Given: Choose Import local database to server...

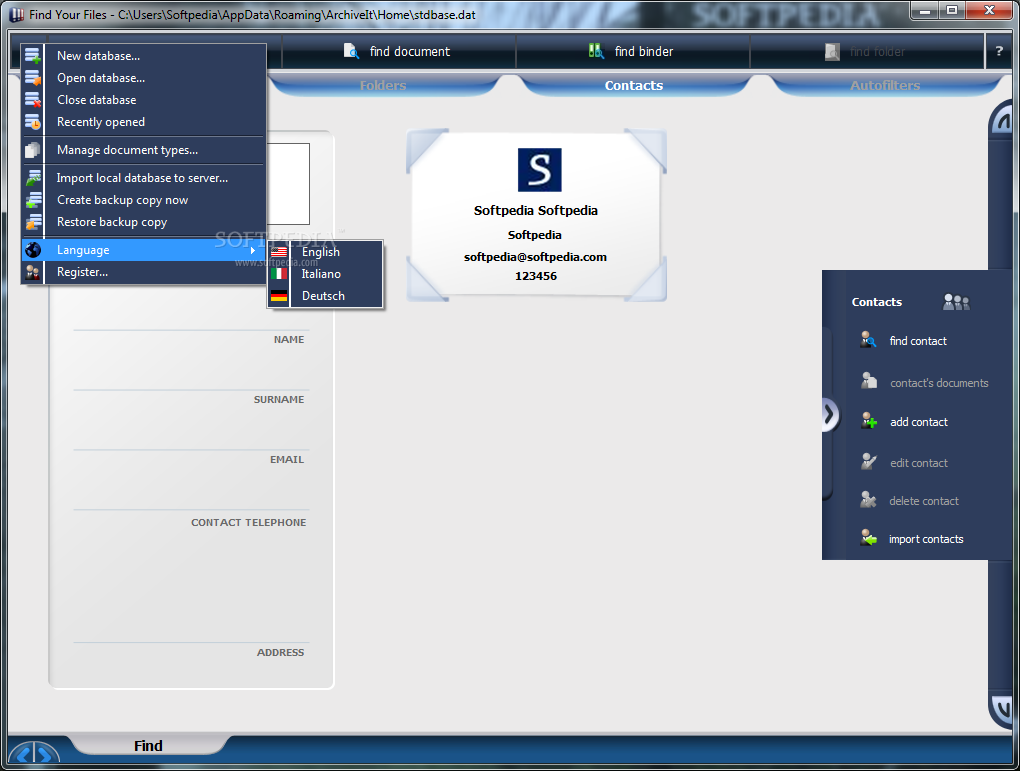Looking at the screenshot, I should [x=144, y=178].
